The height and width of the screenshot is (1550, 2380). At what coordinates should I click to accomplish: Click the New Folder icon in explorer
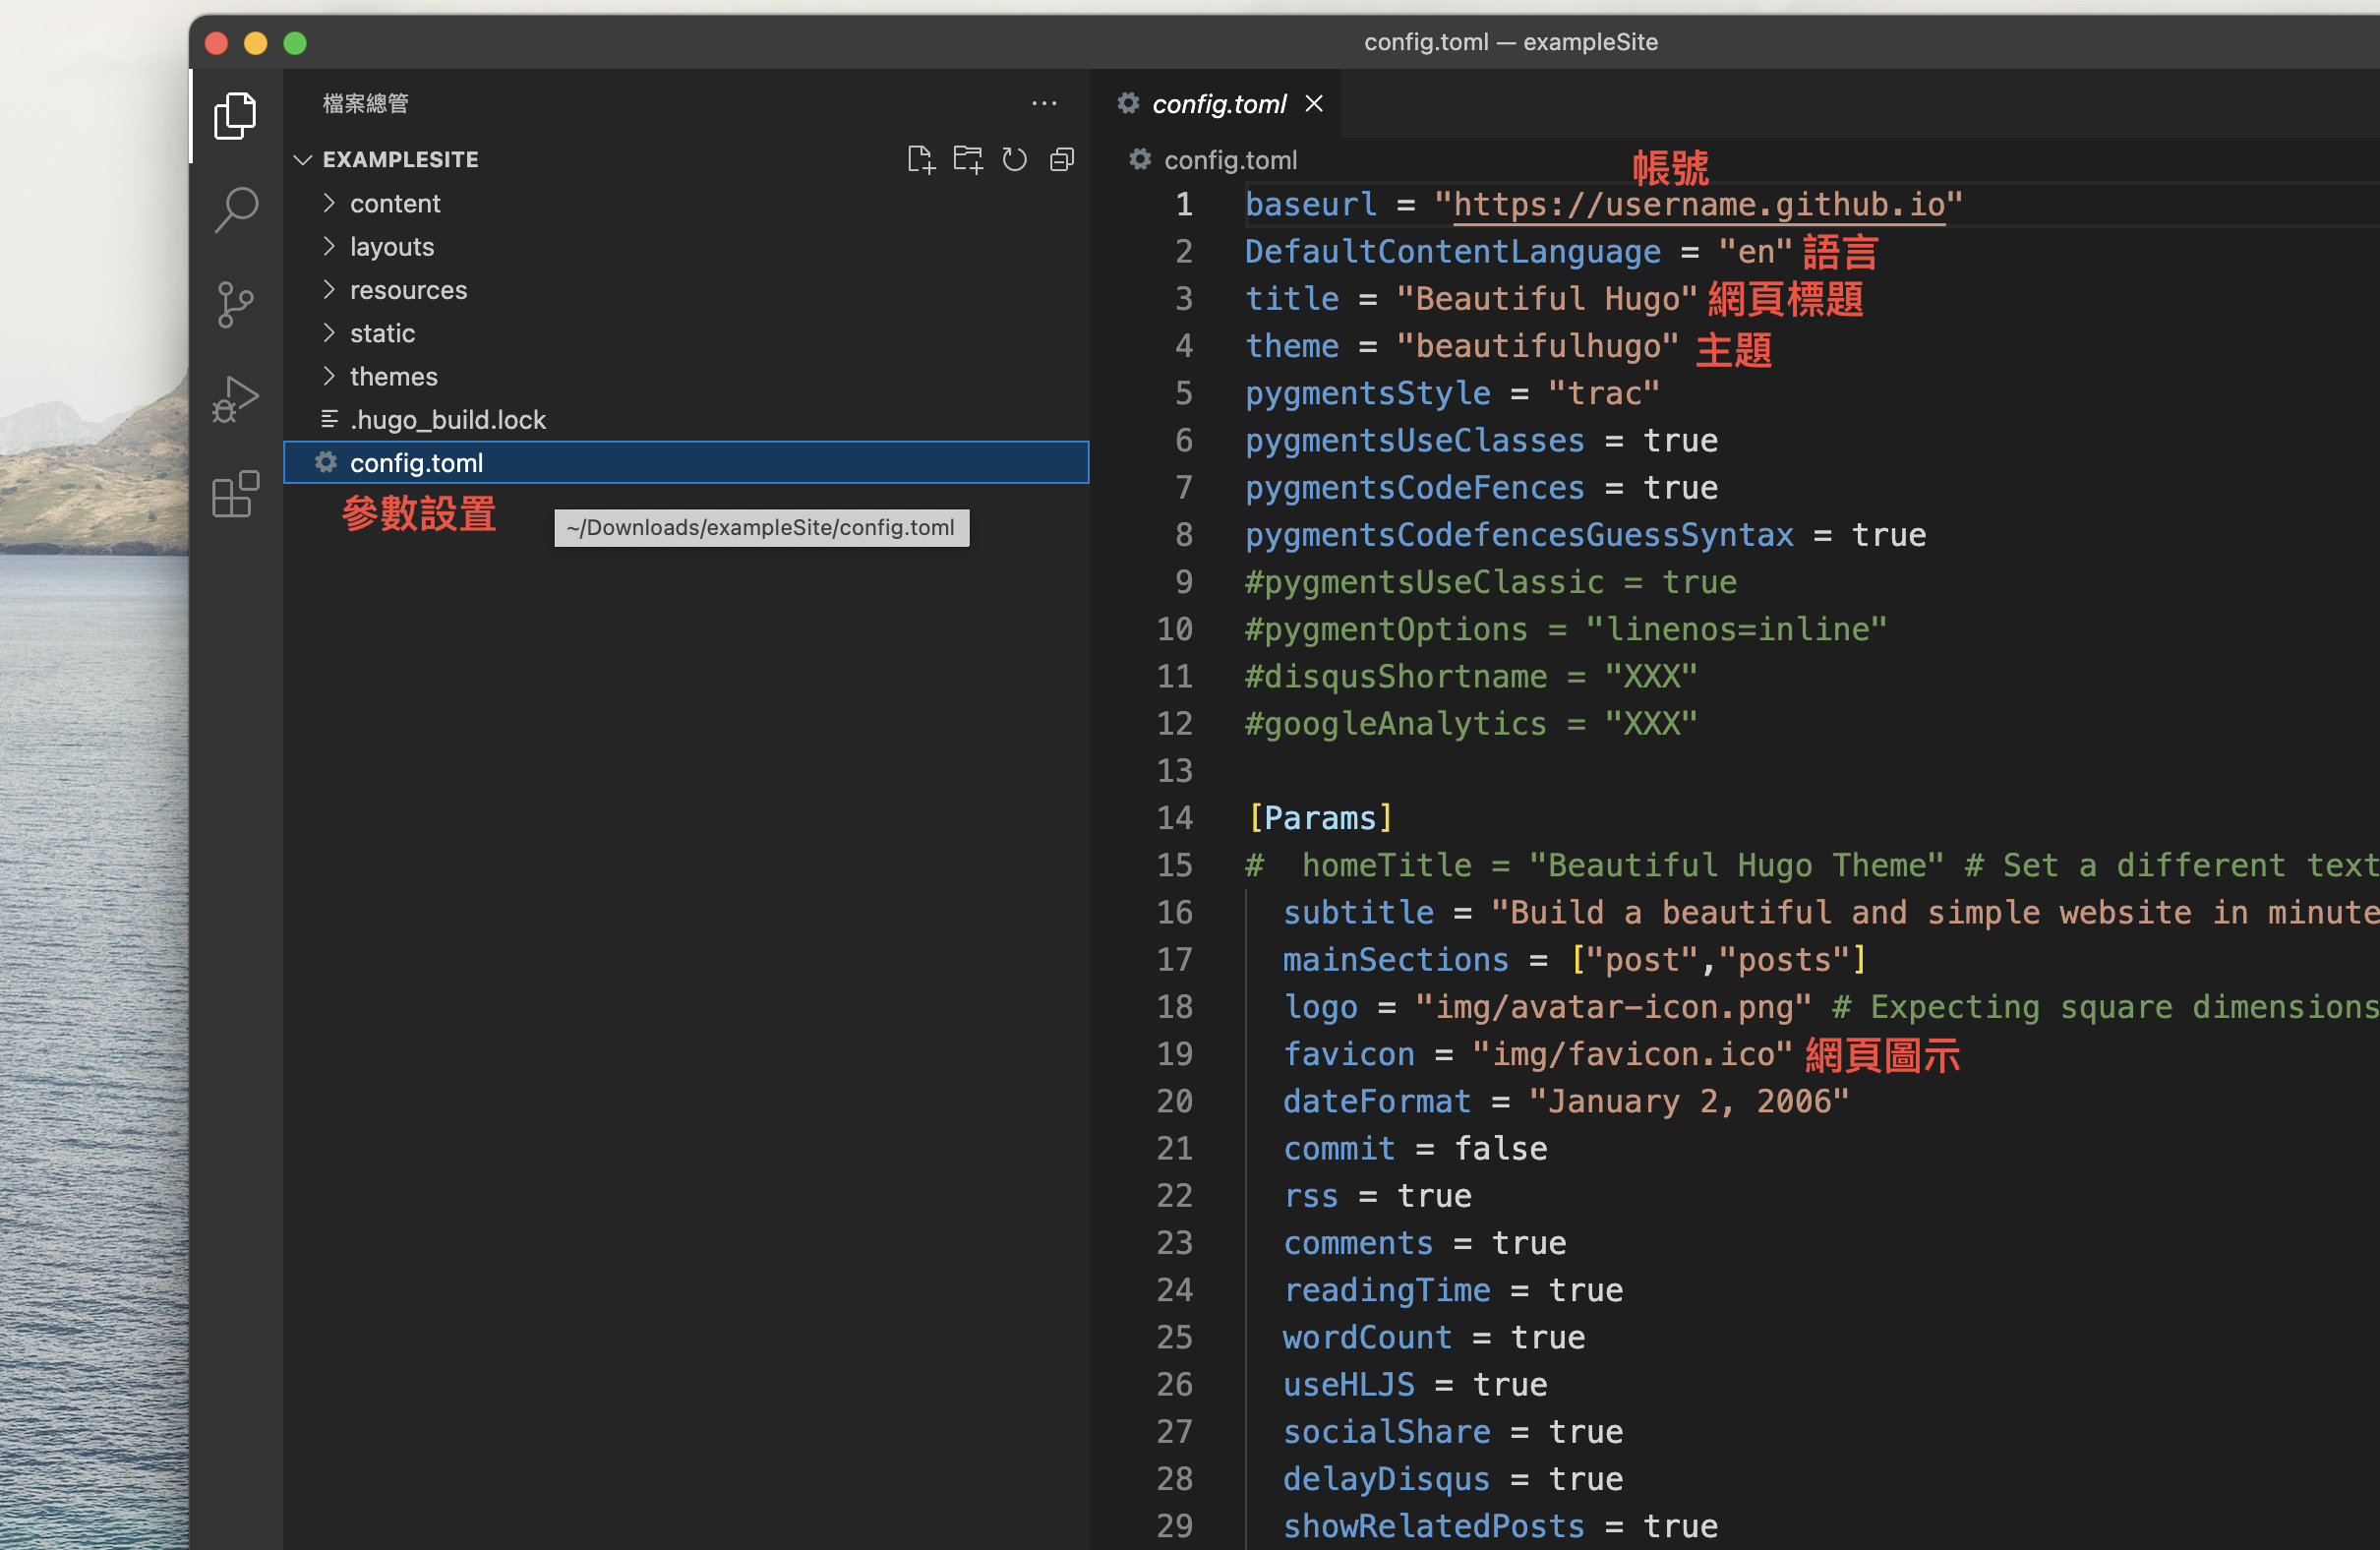point(967,160)
